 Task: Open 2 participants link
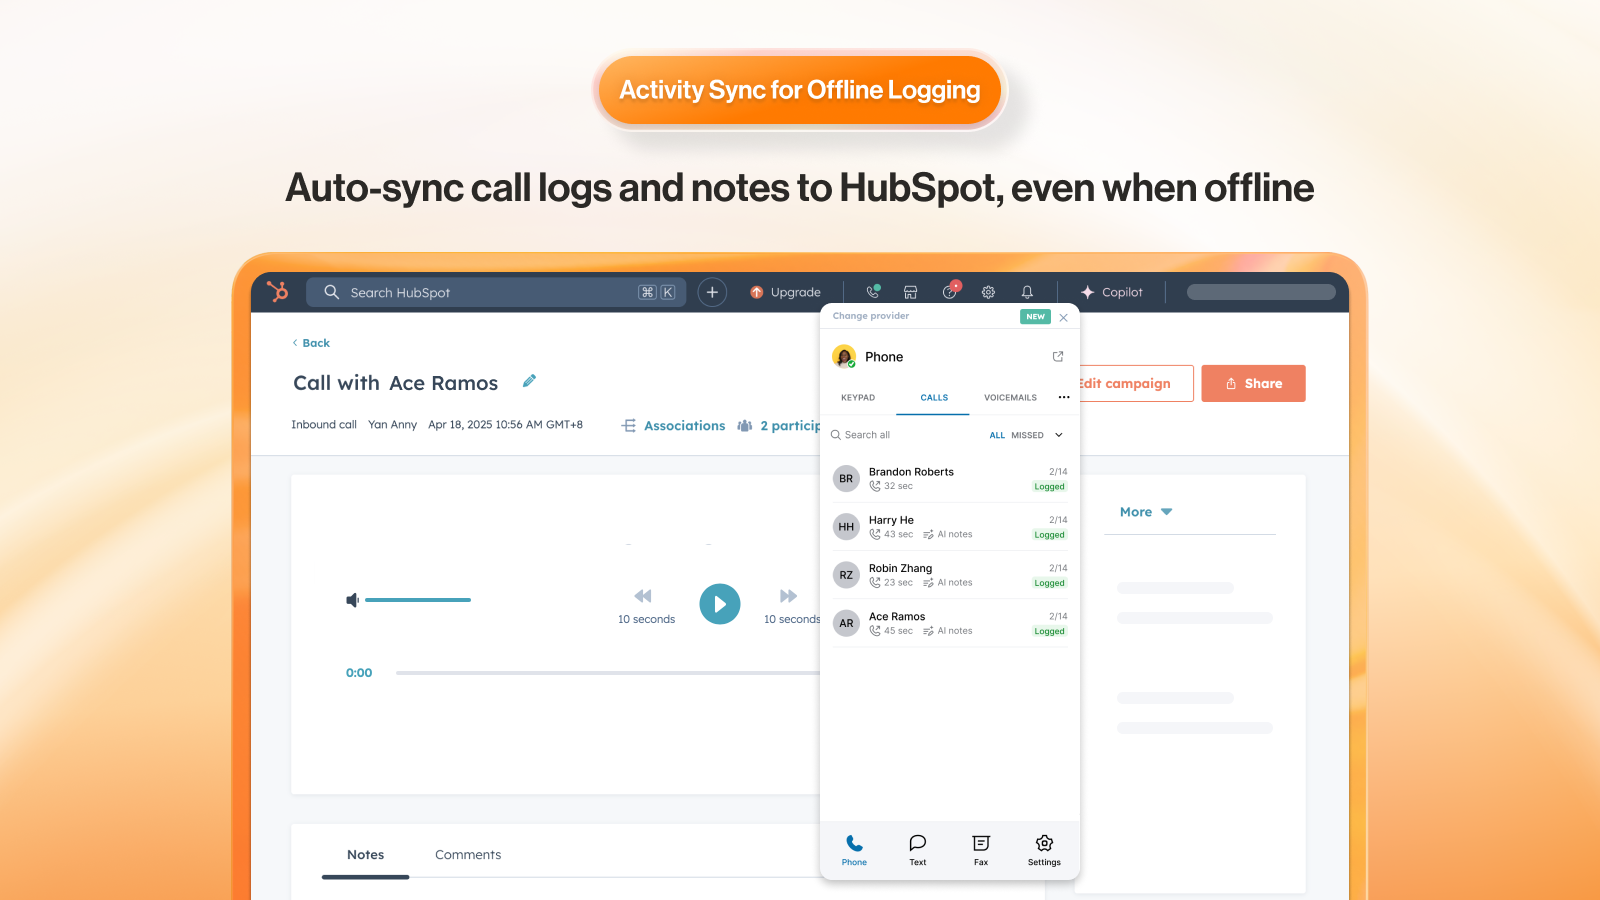779,425
